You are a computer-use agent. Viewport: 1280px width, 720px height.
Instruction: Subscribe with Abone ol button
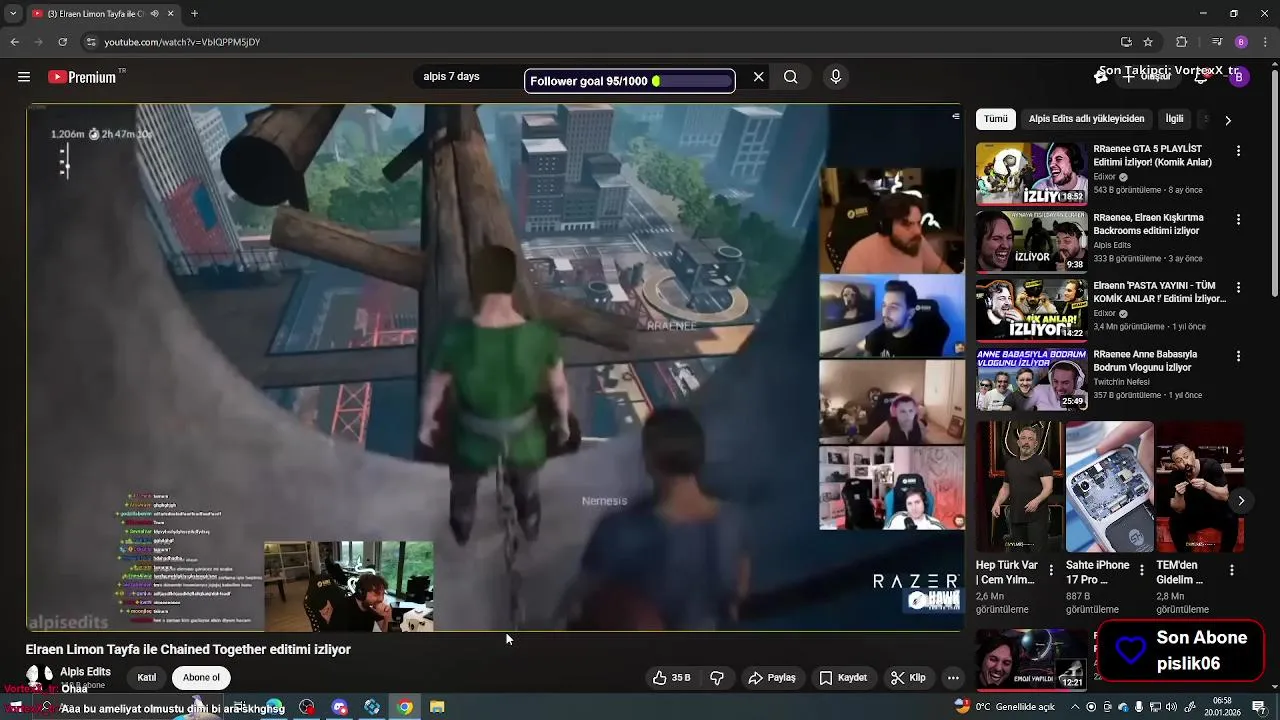[201, 678]
